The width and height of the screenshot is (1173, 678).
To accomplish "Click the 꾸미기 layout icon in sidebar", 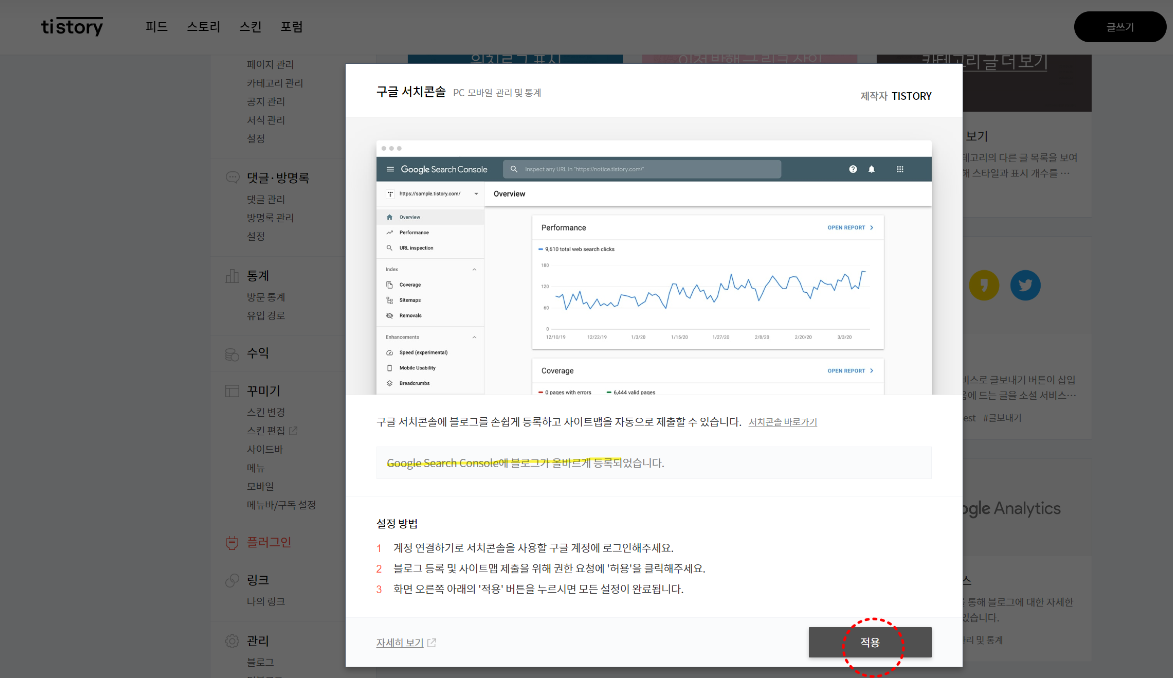I will (232, 391).
